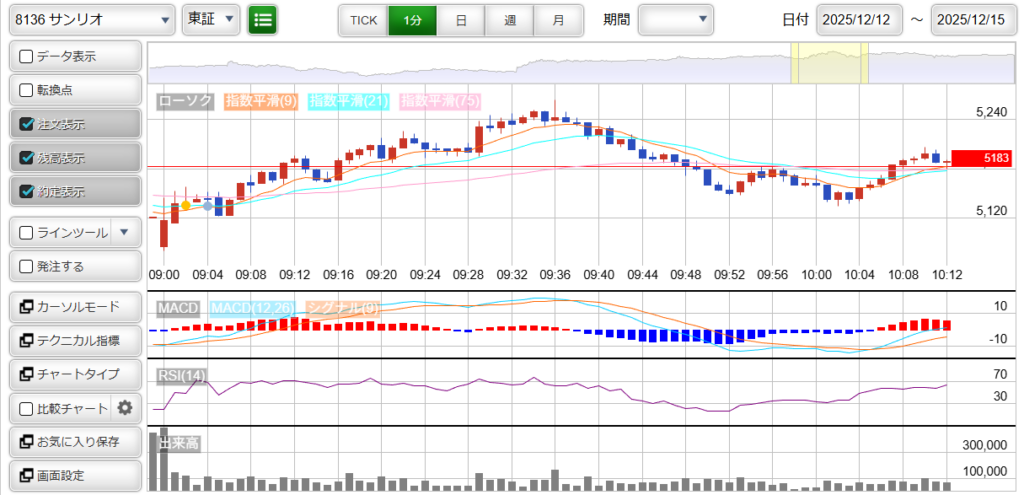Save chart with お気に入り保存
This screenshot has width=1024, height=495.
tap(74, 442)
